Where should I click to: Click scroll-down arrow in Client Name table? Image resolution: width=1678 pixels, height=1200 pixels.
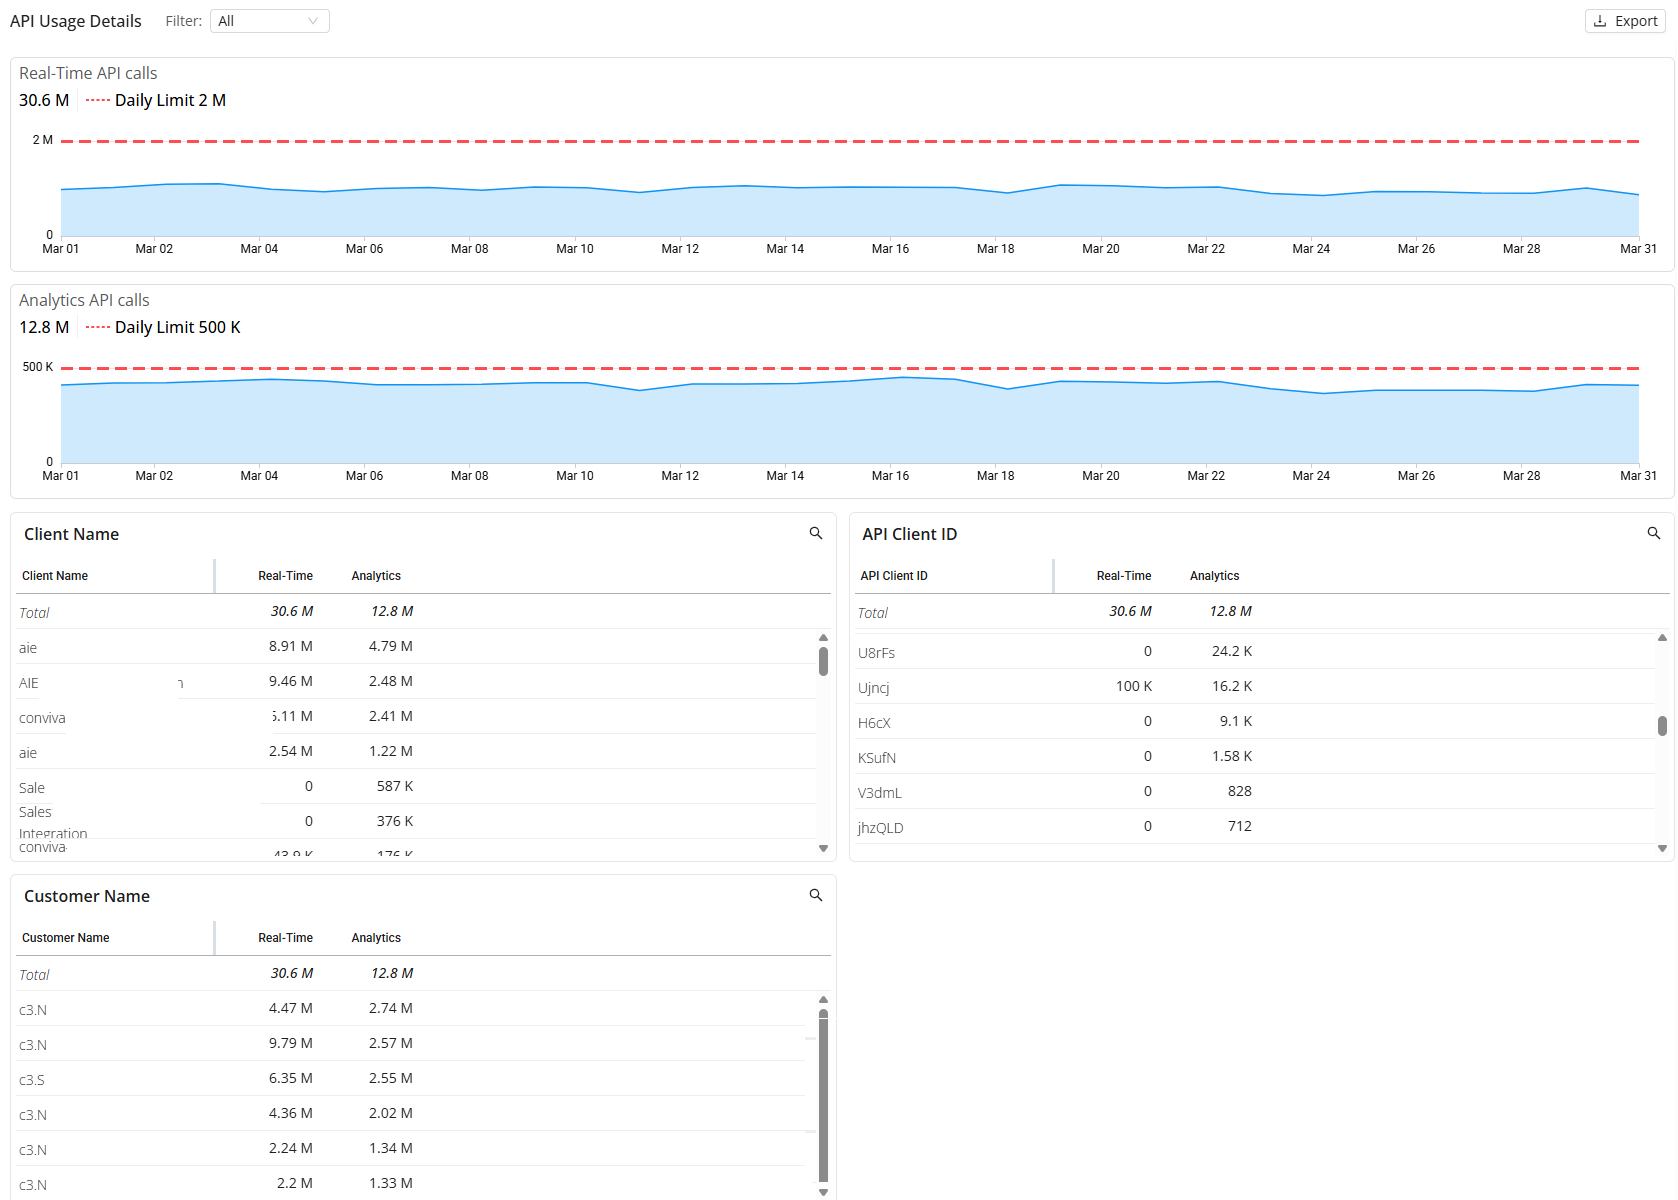point(823,848)
